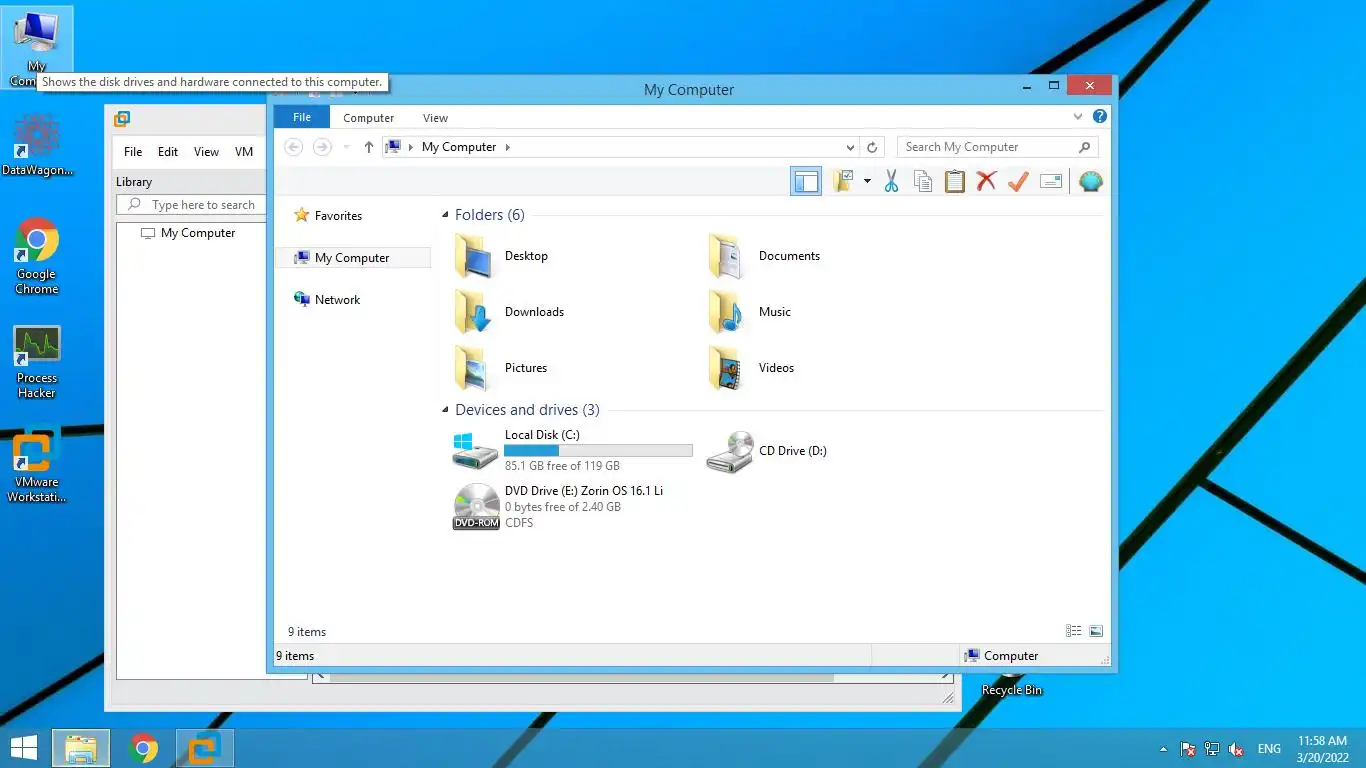Click the magnifier icon in search box

coord(1085,147)
